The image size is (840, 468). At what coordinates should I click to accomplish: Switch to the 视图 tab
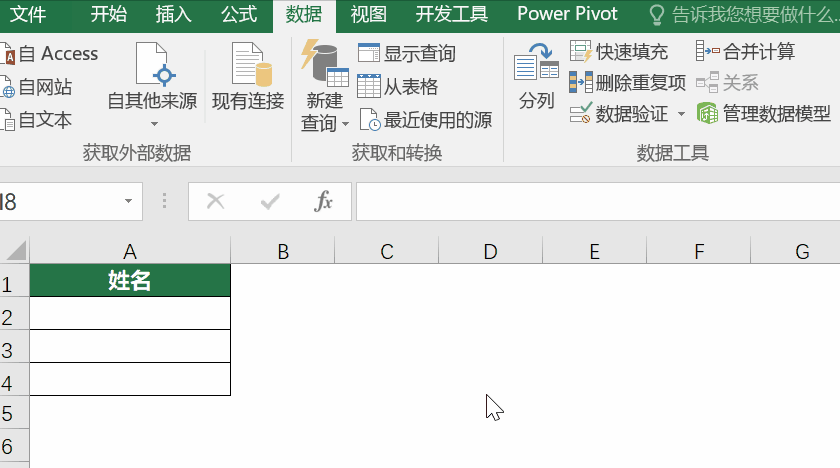pyautogui.click(x=369, y=14)
